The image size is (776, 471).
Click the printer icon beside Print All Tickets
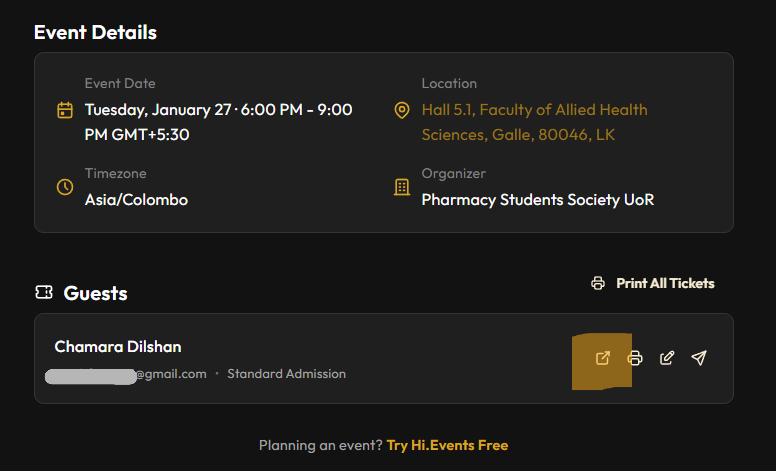pos(598,283)
